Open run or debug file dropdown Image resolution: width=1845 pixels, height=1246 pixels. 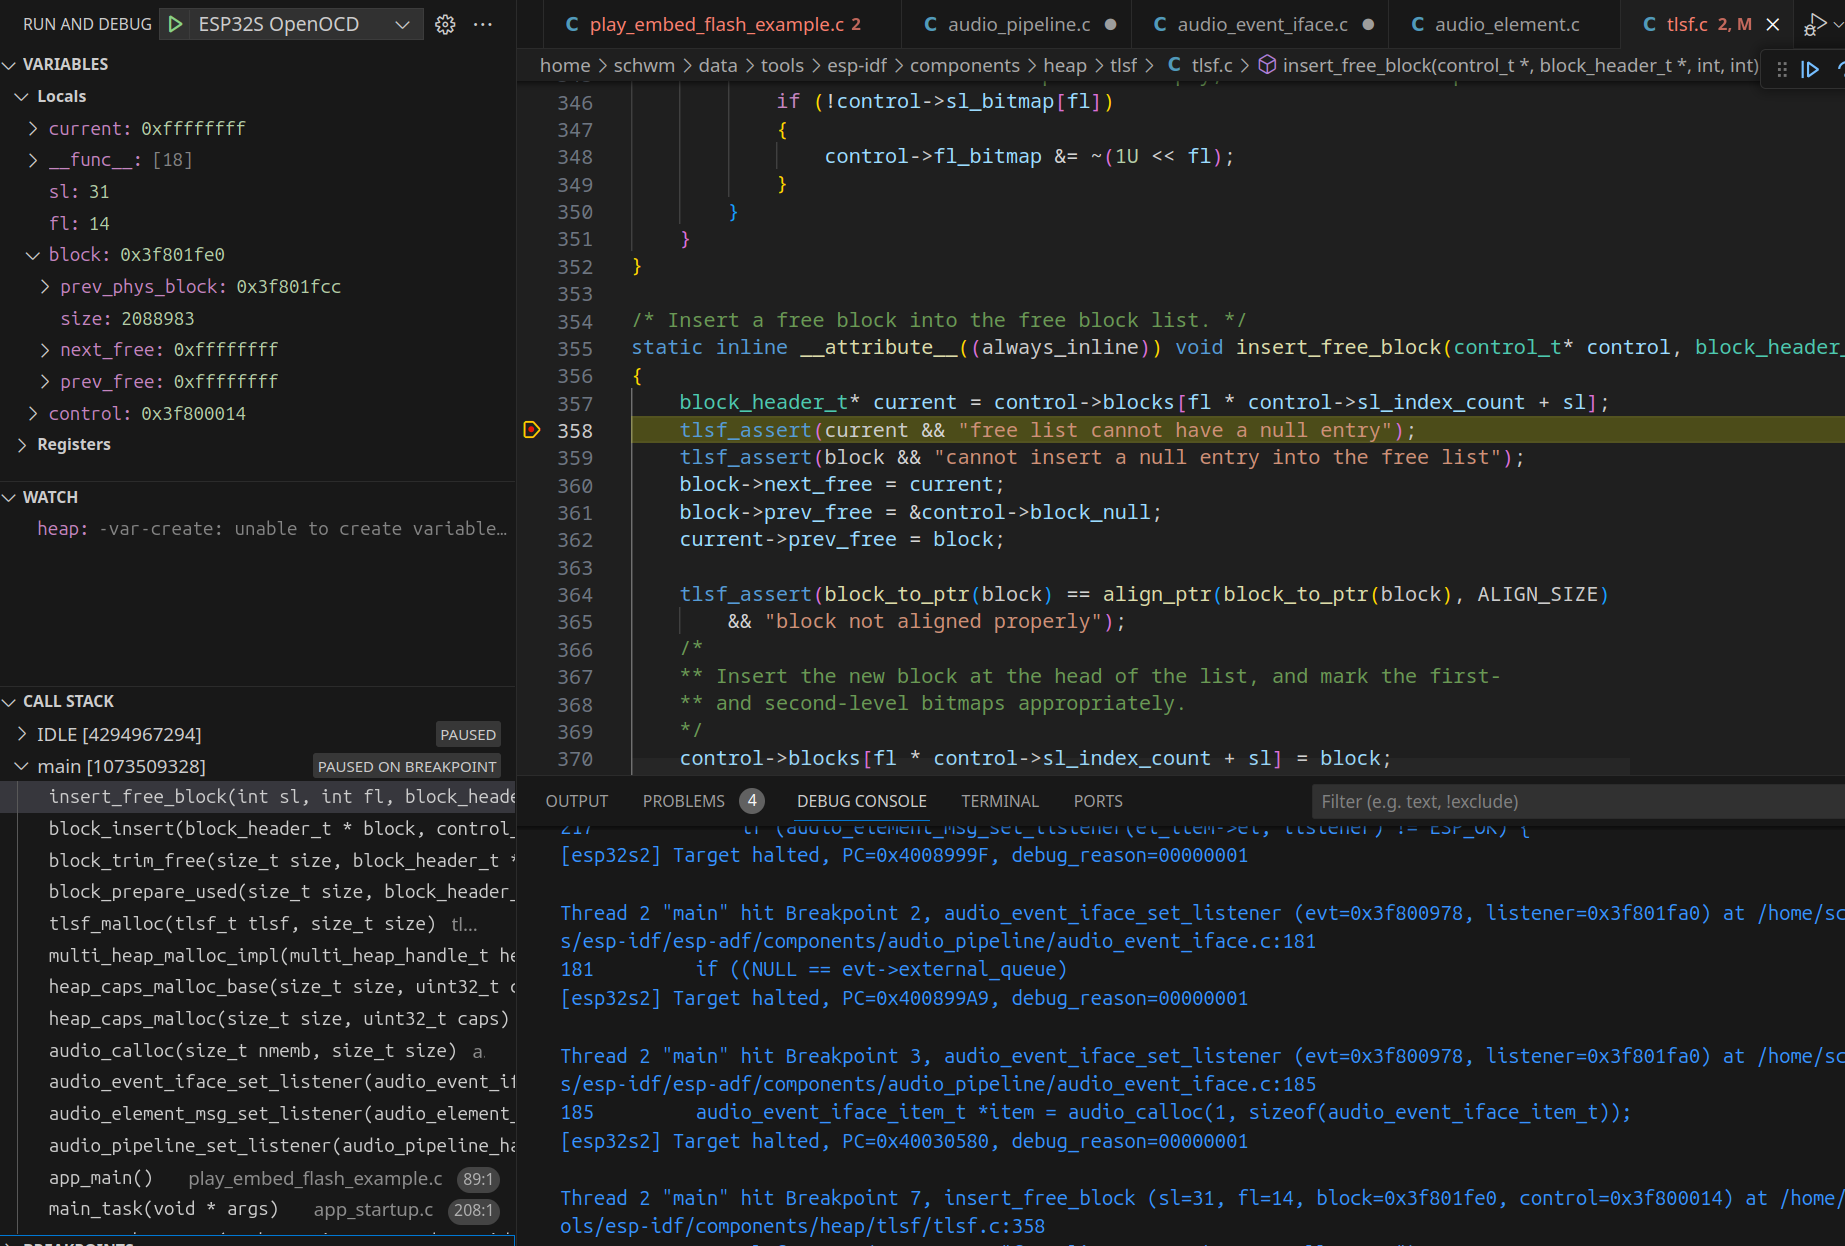pos(1838,24)
